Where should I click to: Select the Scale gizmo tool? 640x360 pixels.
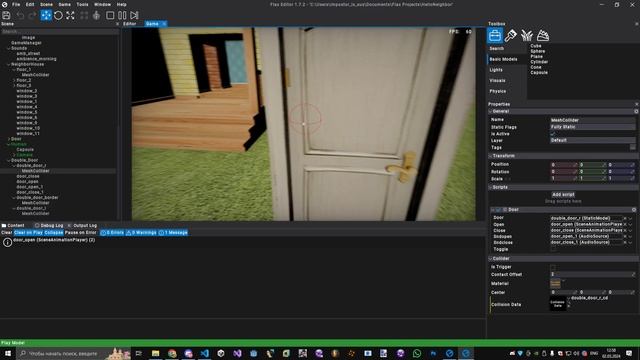pos(70,16)
